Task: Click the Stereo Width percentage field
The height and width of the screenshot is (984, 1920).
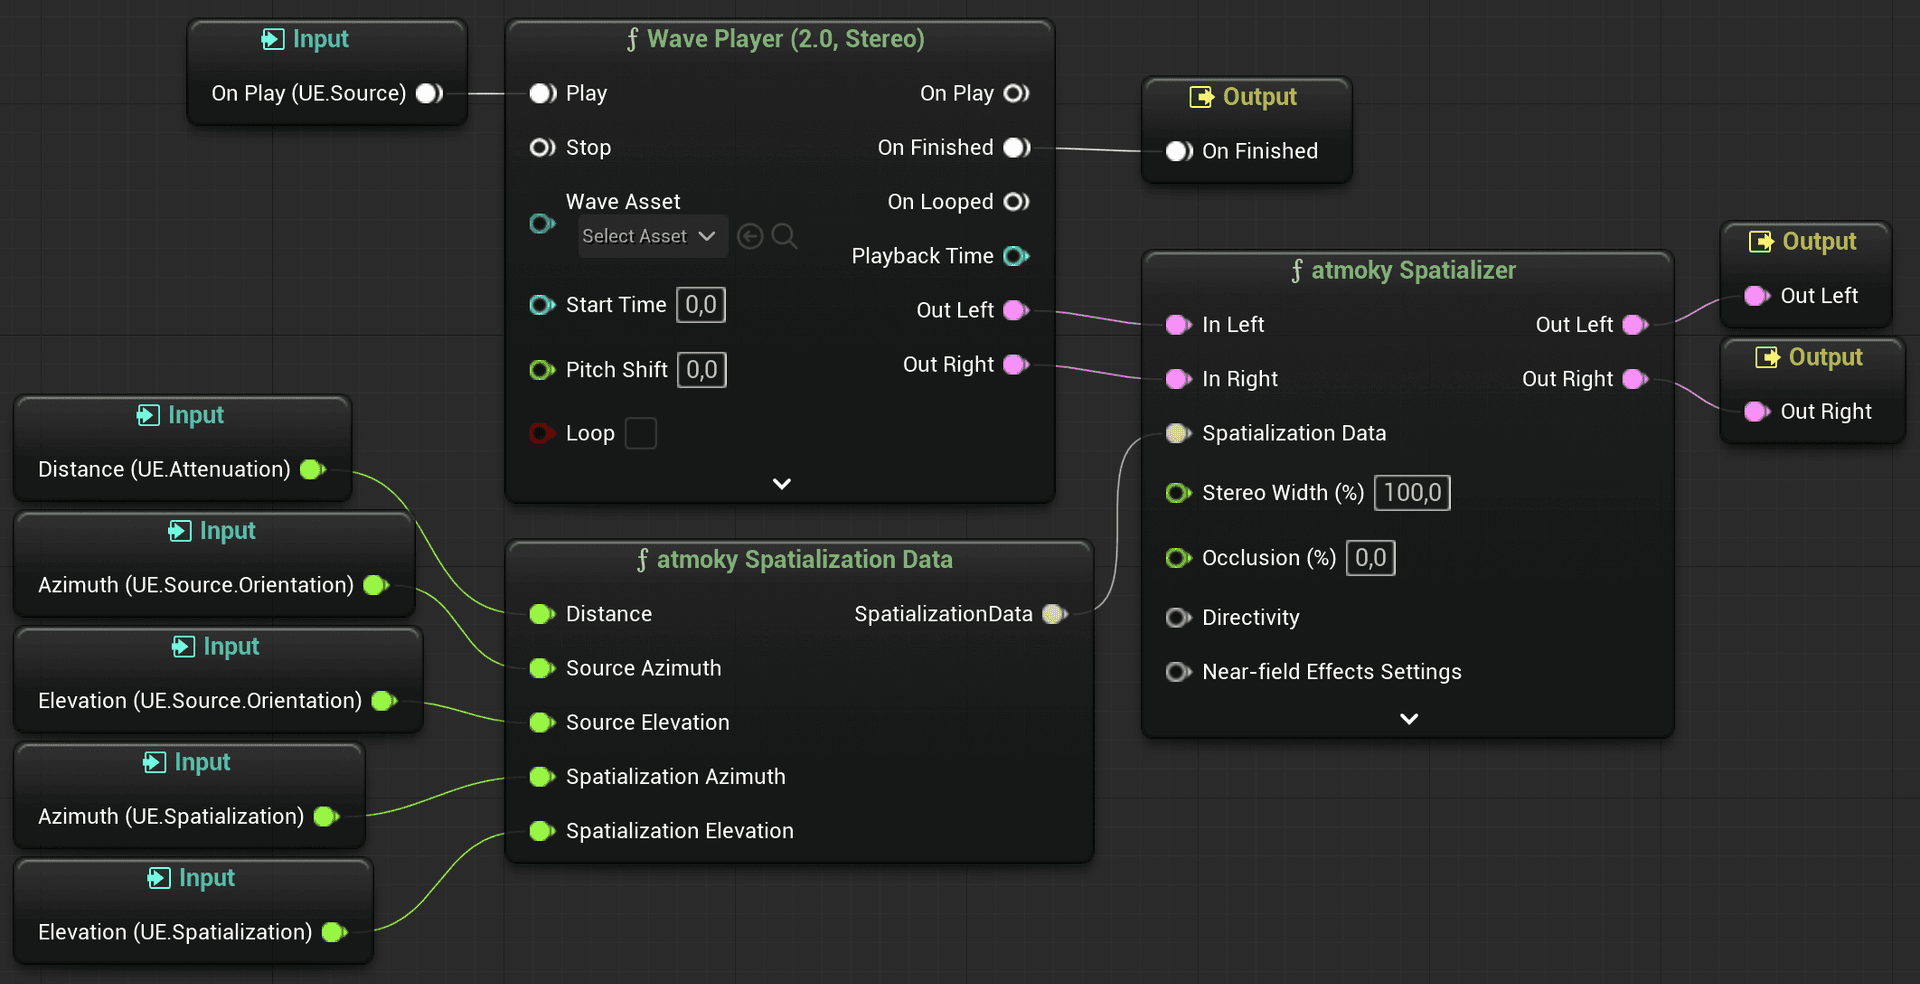Action: (1412, 492)
